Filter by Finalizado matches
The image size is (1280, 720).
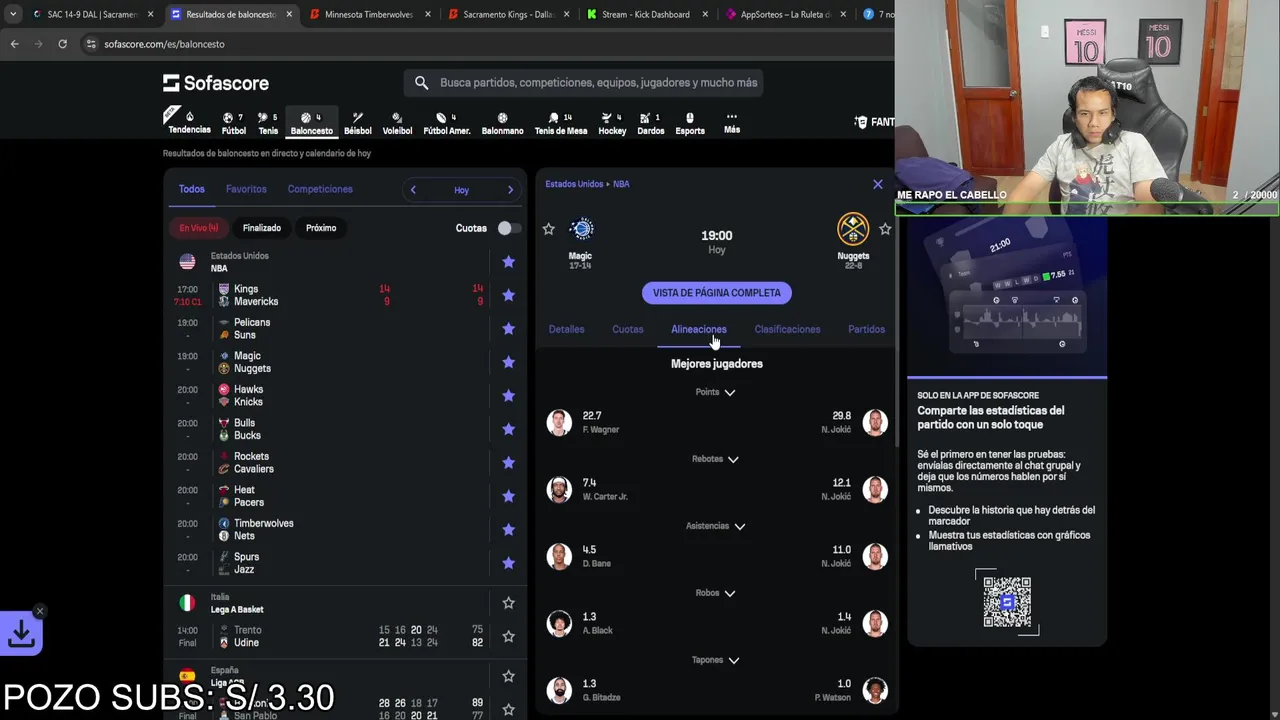262,228
